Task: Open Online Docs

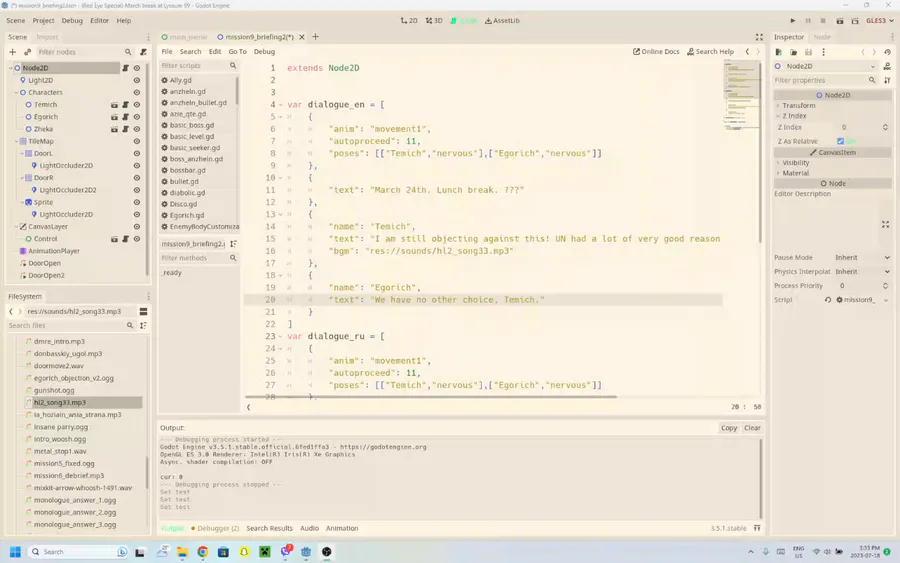Action: click(656, 52)
